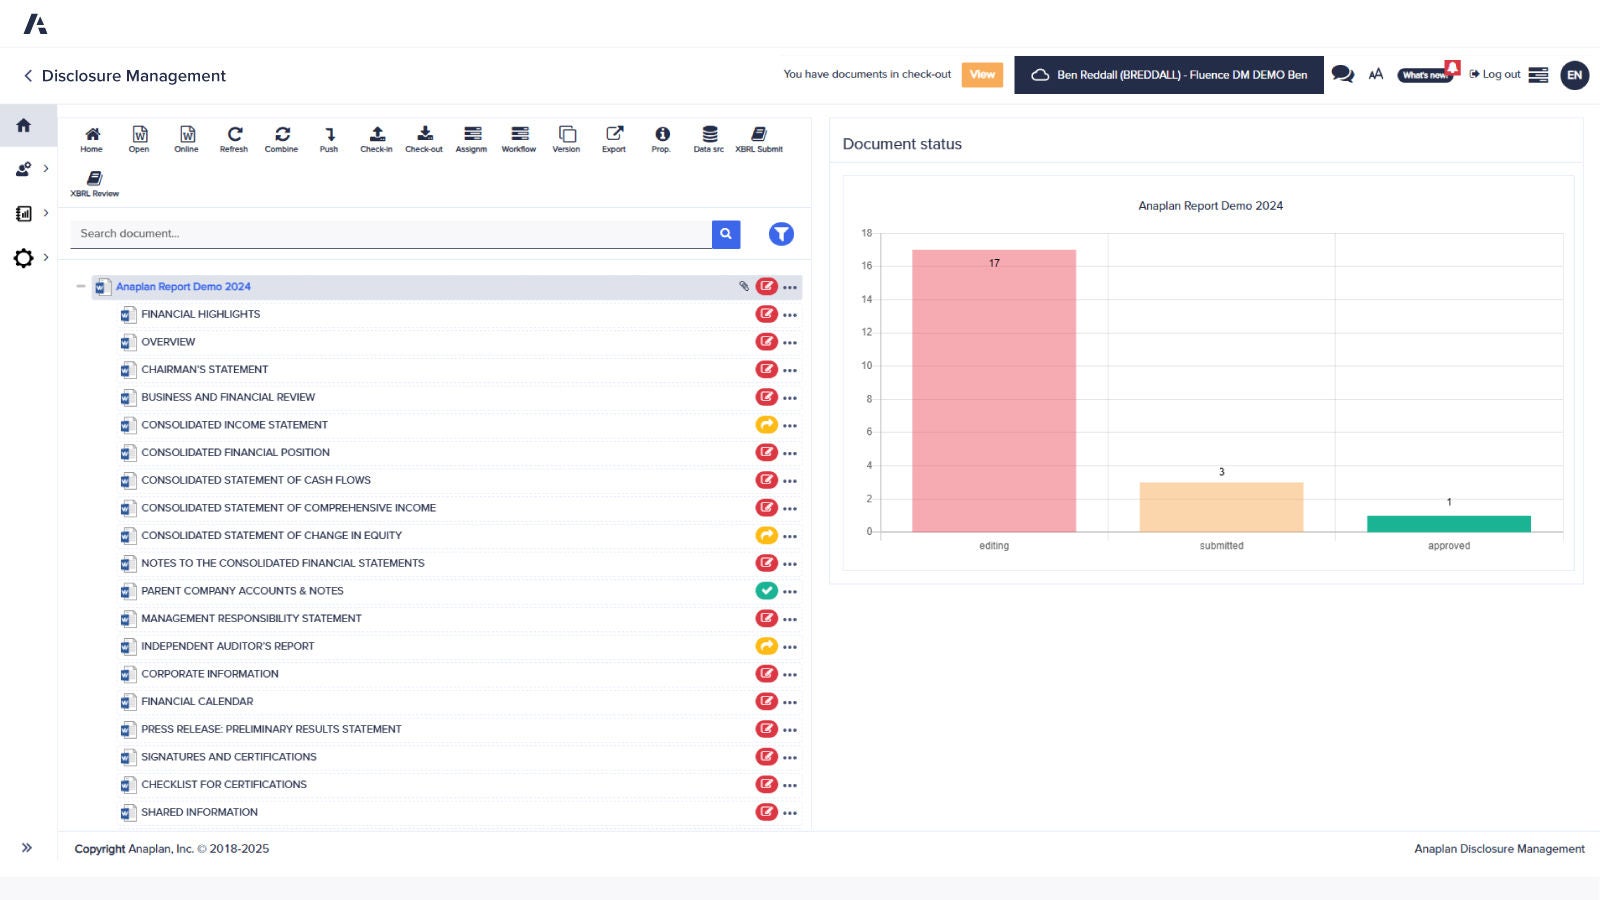The width and height of the screenshot is (1600, 900).
Task: Click the Data src toolbar icon
Action: tap(708, 138)
